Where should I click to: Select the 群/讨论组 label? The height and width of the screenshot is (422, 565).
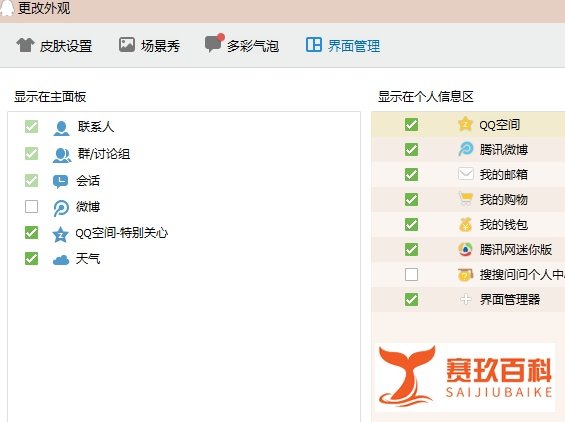tap(104, 154)
